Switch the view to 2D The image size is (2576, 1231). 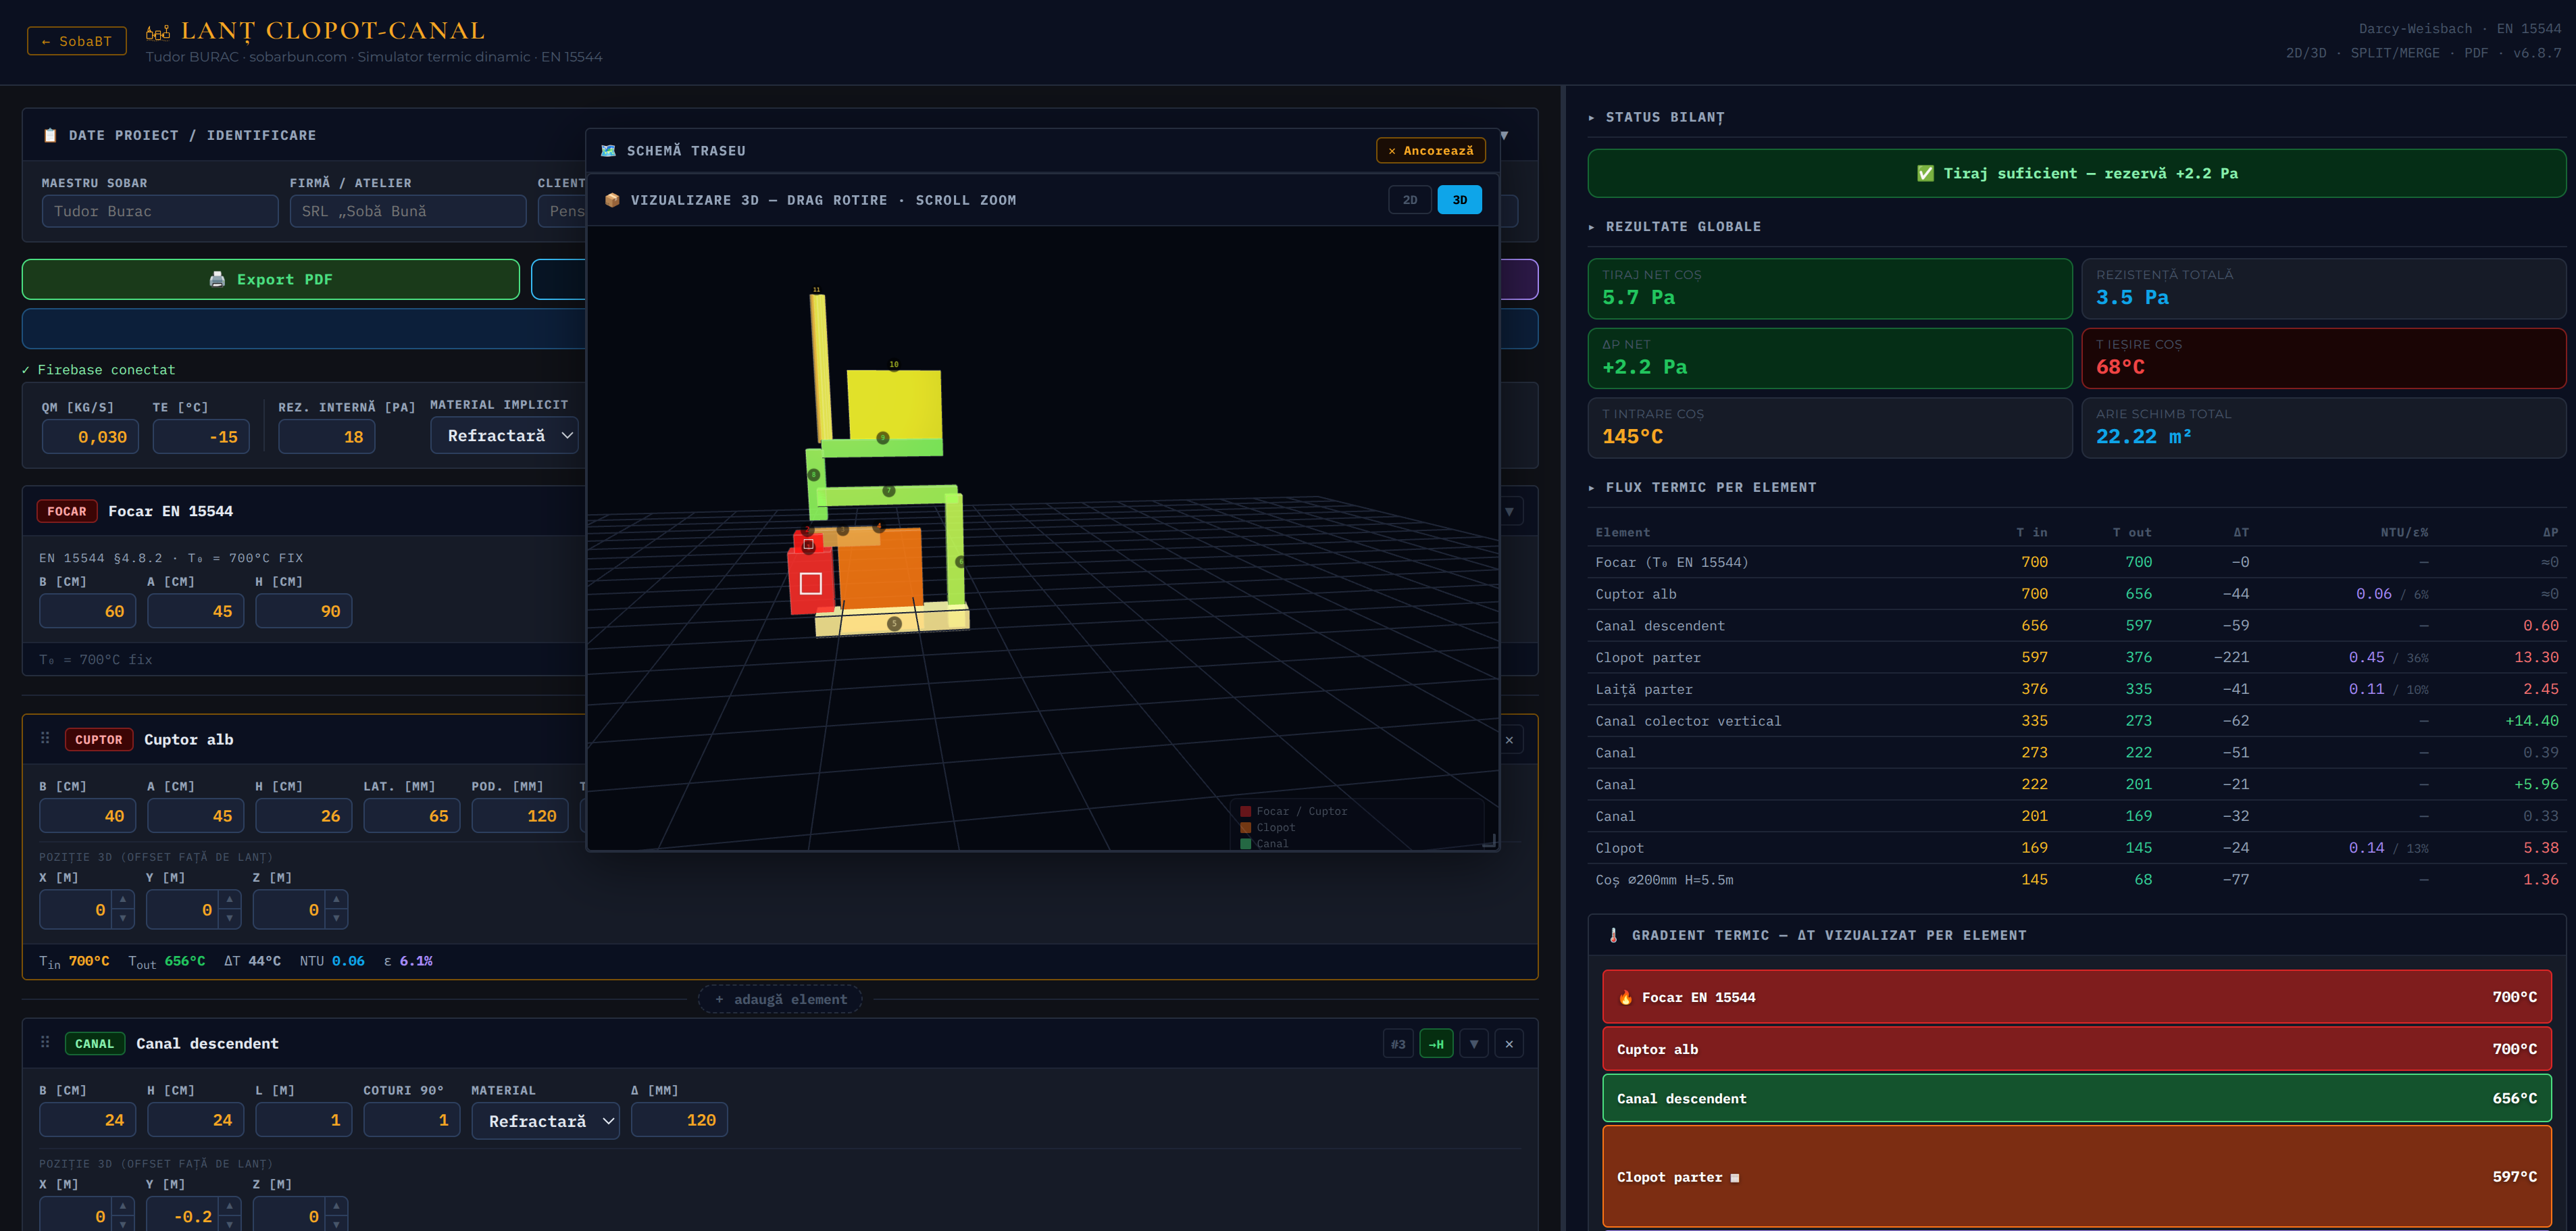click(1409, 200)
